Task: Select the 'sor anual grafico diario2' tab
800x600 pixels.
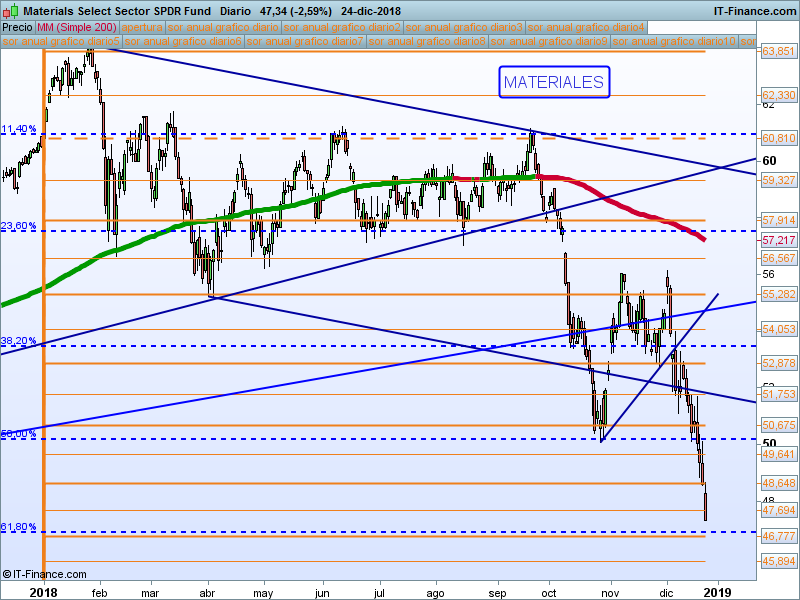Action: 345,28
